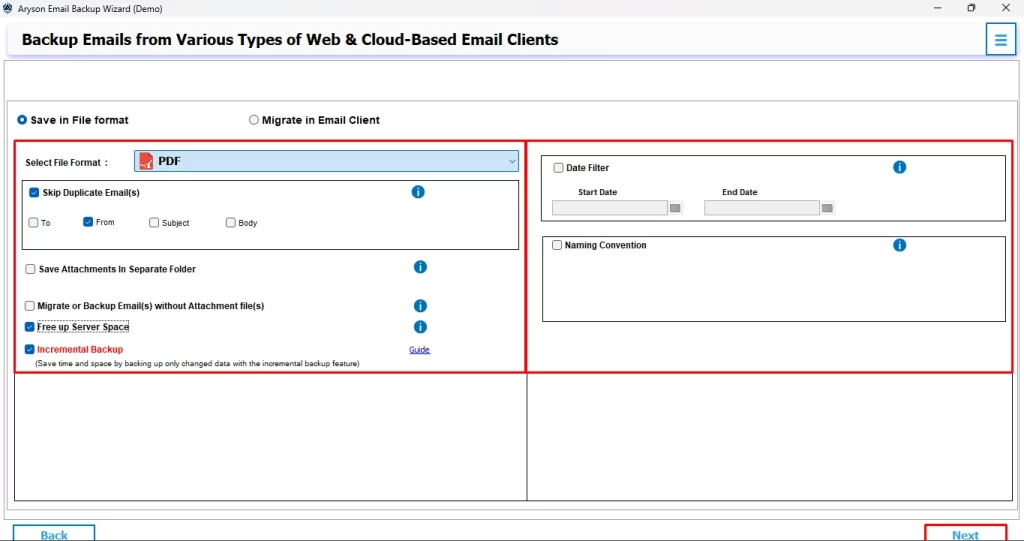This screenshot has height=541, width=1024.
Task: Click the 'Select File Format :' label
Action: [67, 163]
